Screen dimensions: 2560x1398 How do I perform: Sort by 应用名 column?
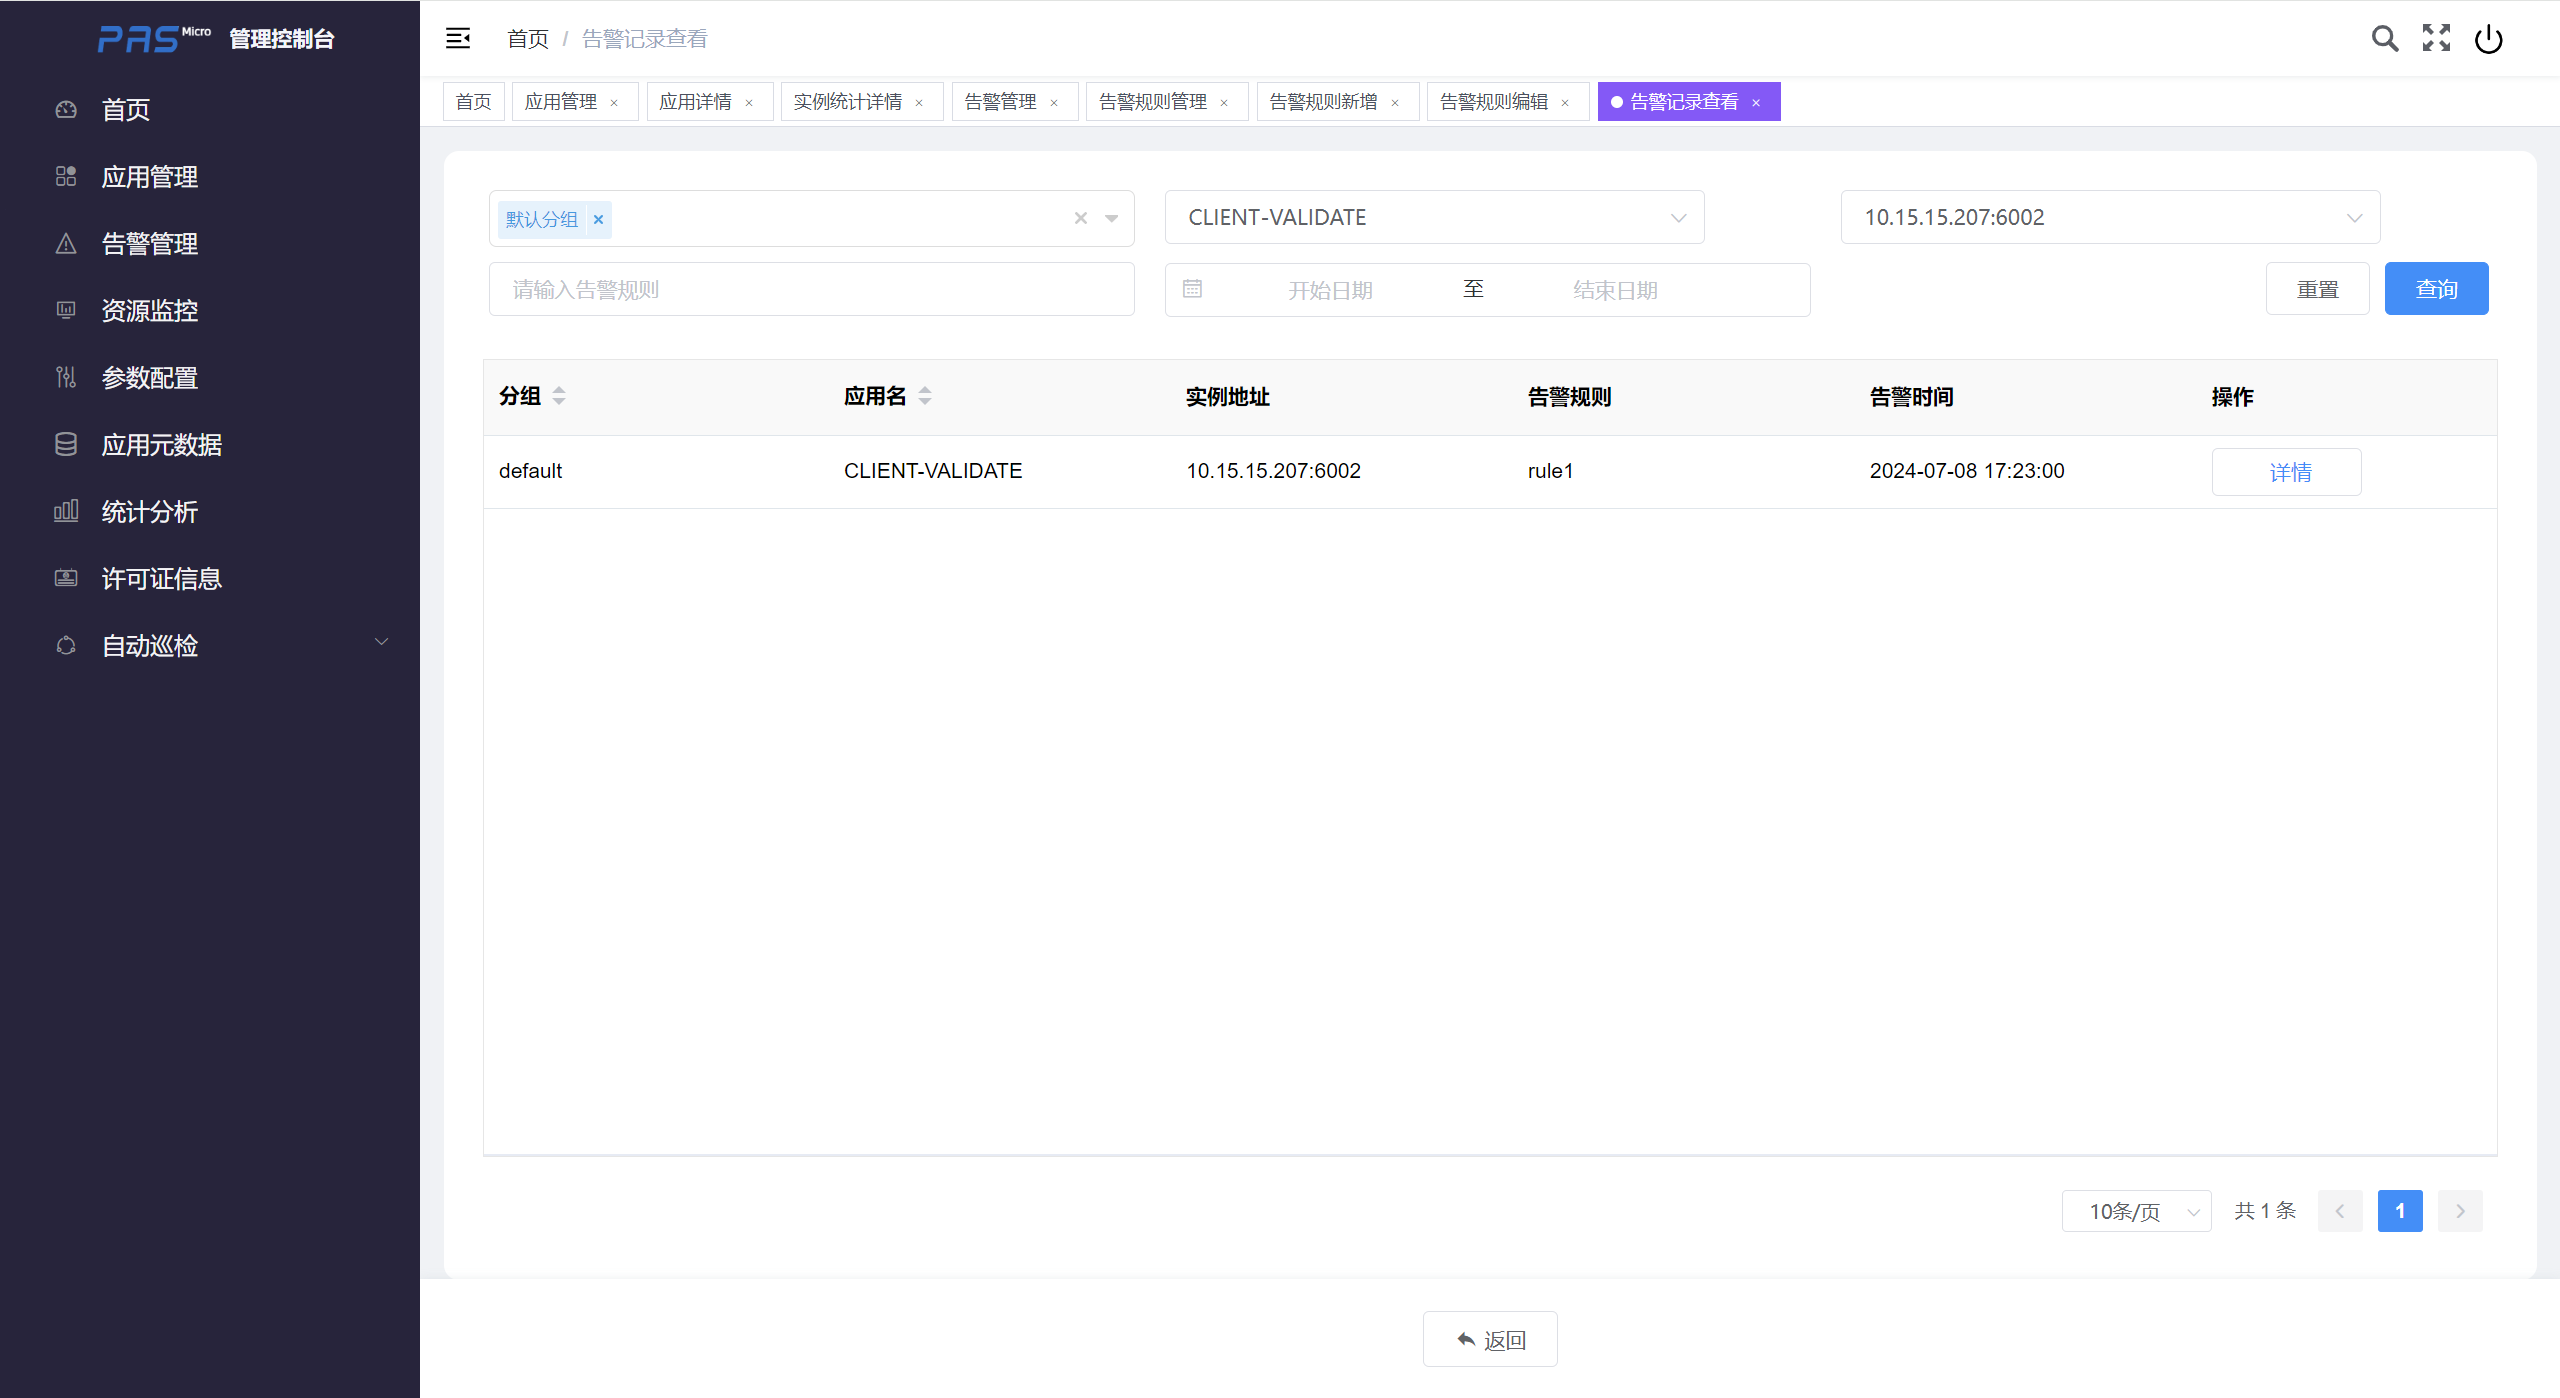(925, 396)
